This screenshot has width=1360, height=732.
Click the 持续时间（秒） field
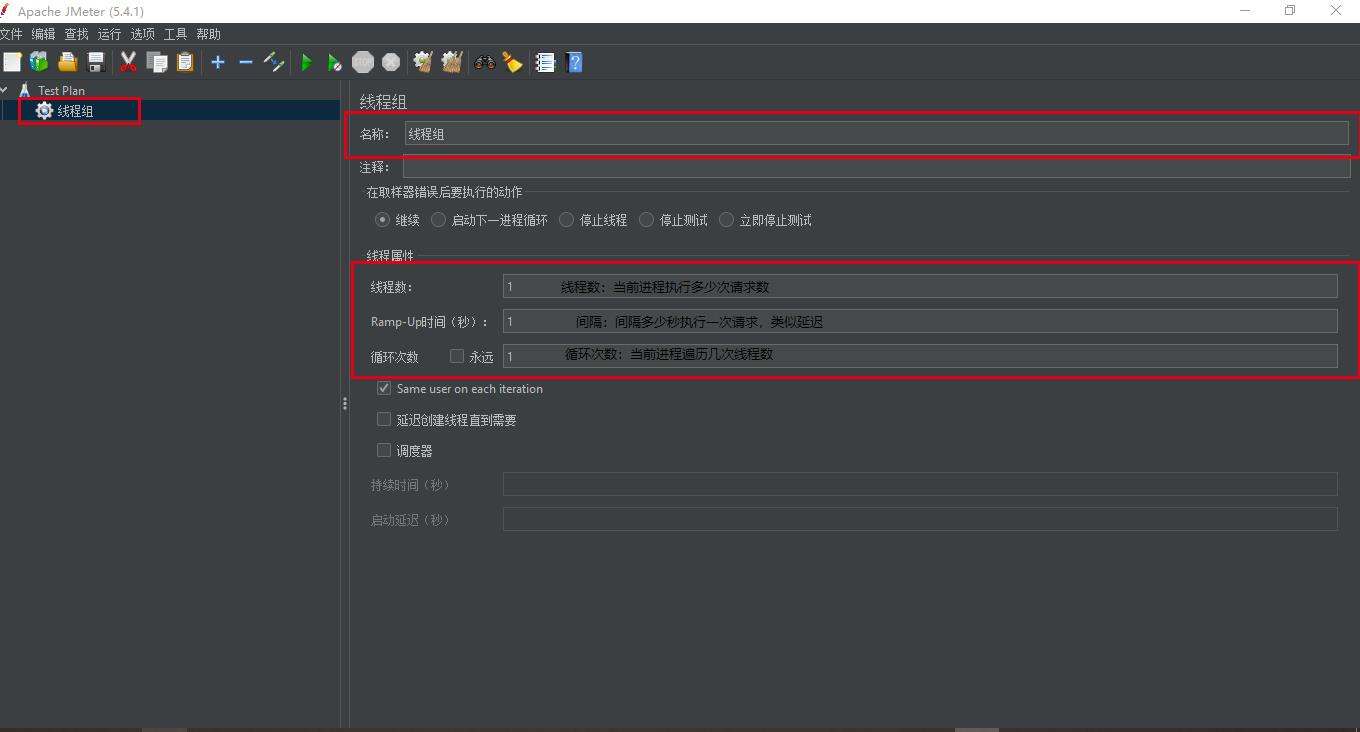coord(920,484)
